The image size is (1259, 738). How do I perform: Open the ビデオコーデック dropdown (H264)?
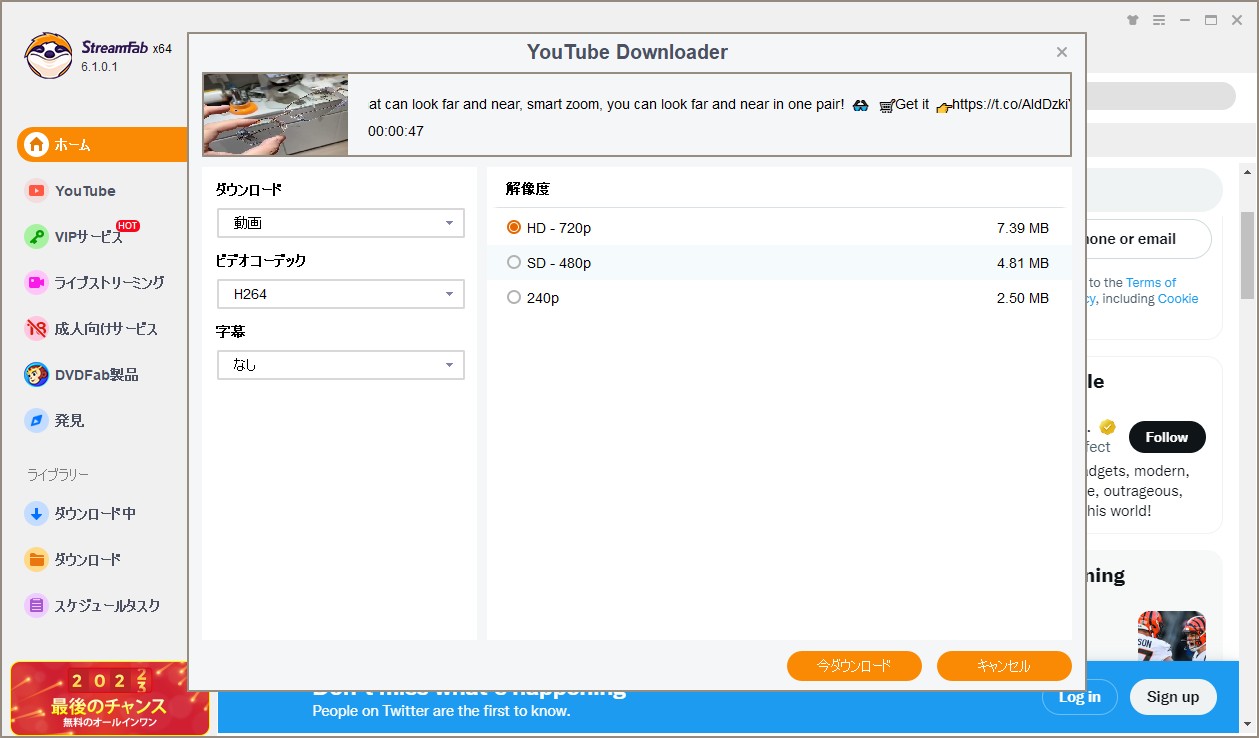(341, 294)
